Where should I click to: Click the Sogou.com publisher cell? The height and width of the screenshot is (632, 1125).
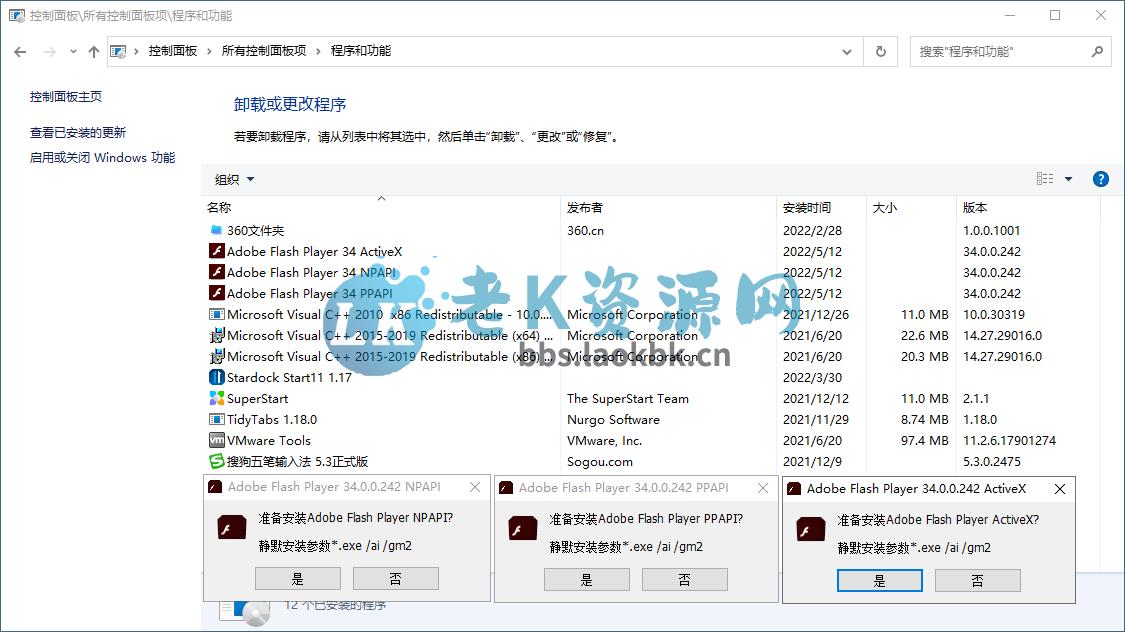point(600,462)
